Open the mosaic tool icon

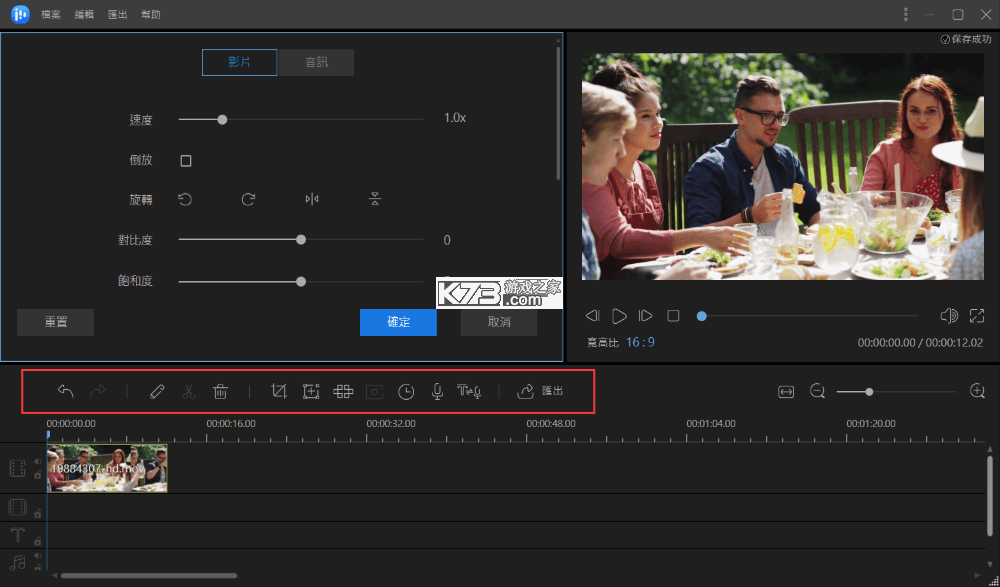343,391
